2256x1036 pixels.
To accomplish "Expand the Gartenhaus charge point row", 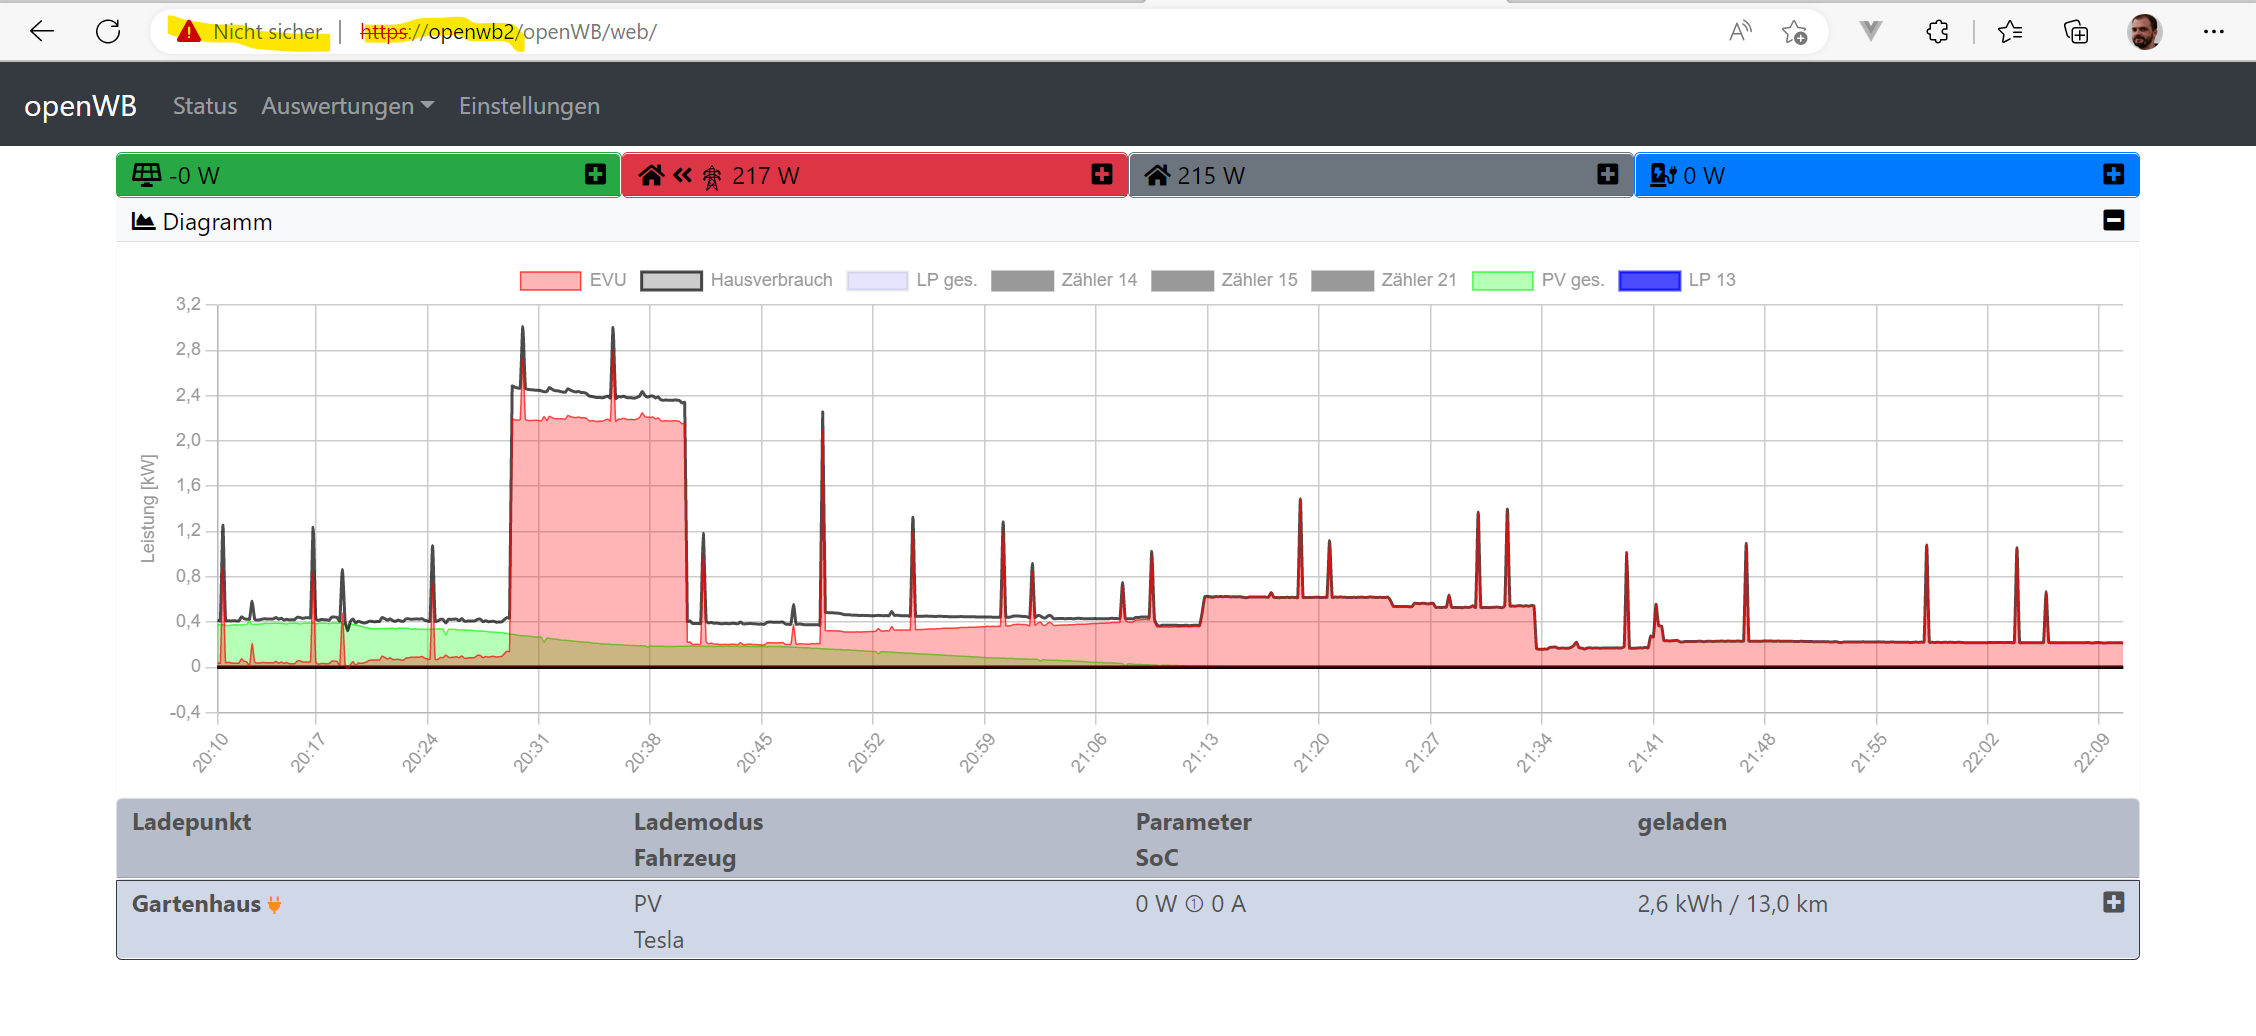I will click(x=2113, y=903).
